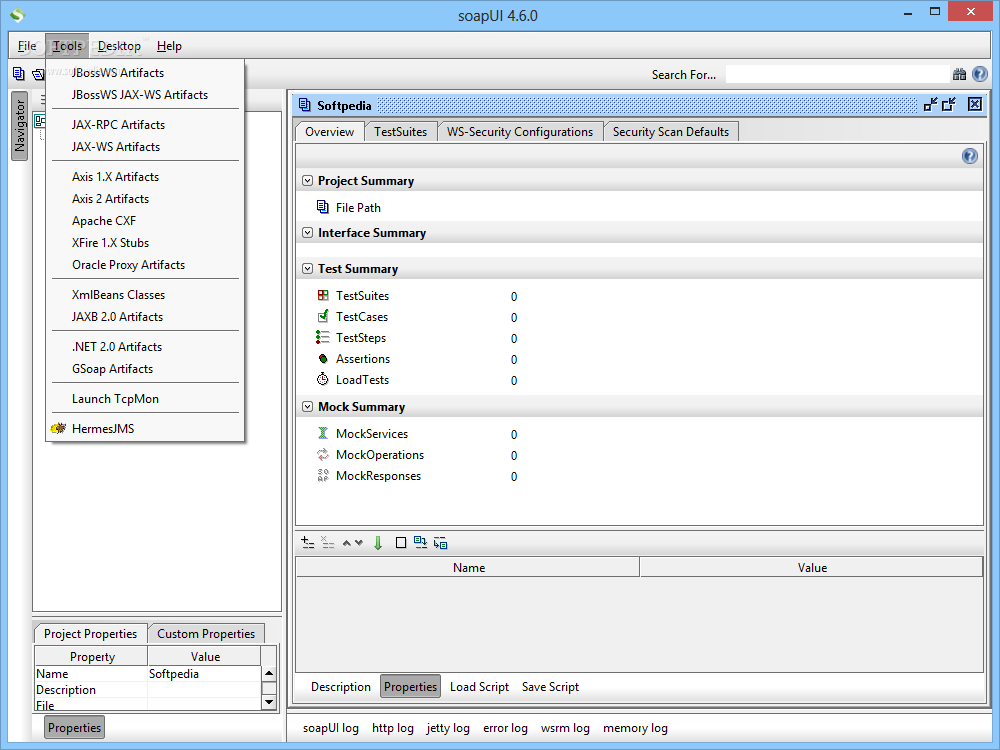Collapse the Project Summary section
1000x750 pixels.
[x=307, y=180]
